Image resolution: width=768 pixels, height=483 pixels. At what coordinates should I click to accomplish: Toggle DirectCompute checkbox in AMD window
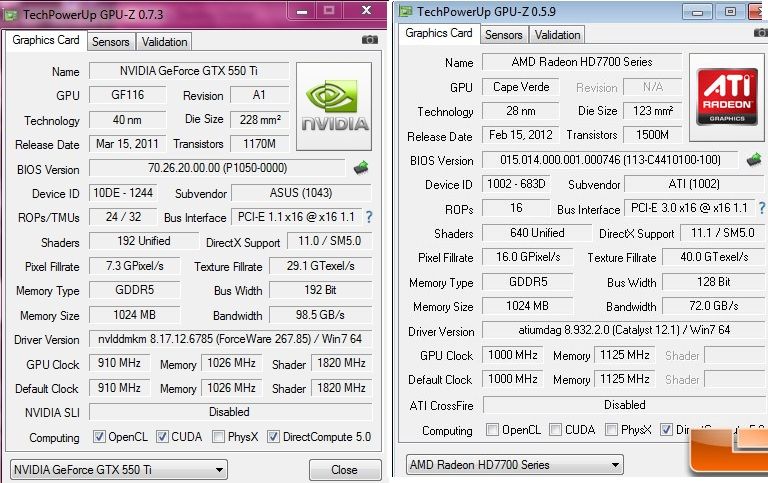click(666, 430)
